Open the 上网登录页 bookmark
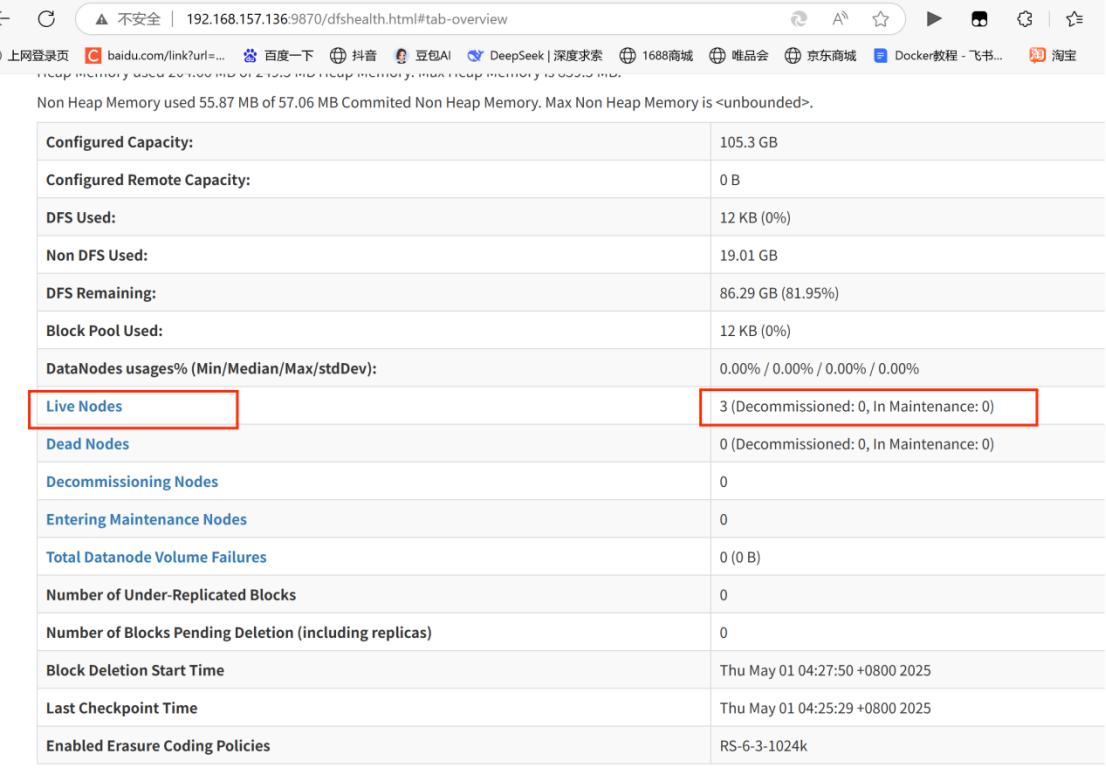This screenshot has height=775, width=1106. tap(37, 56)
